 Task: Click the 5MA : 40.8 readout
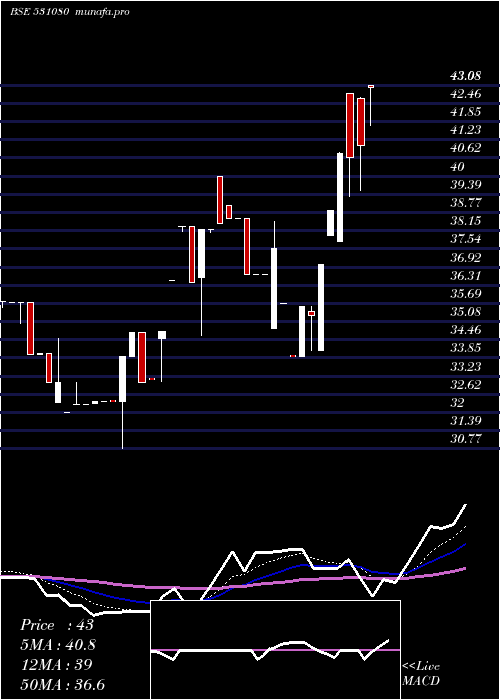pos(58,645)
